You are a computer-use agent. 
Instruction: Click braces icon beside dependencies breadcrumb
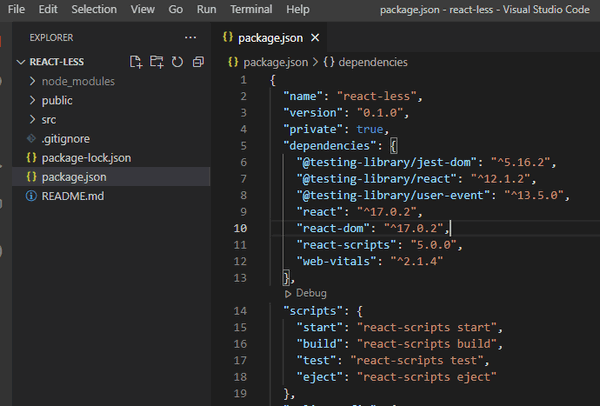(x=329, y=62)
